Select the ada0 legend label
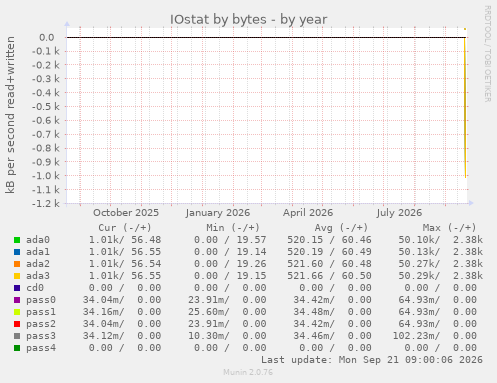 pos(38,240)
